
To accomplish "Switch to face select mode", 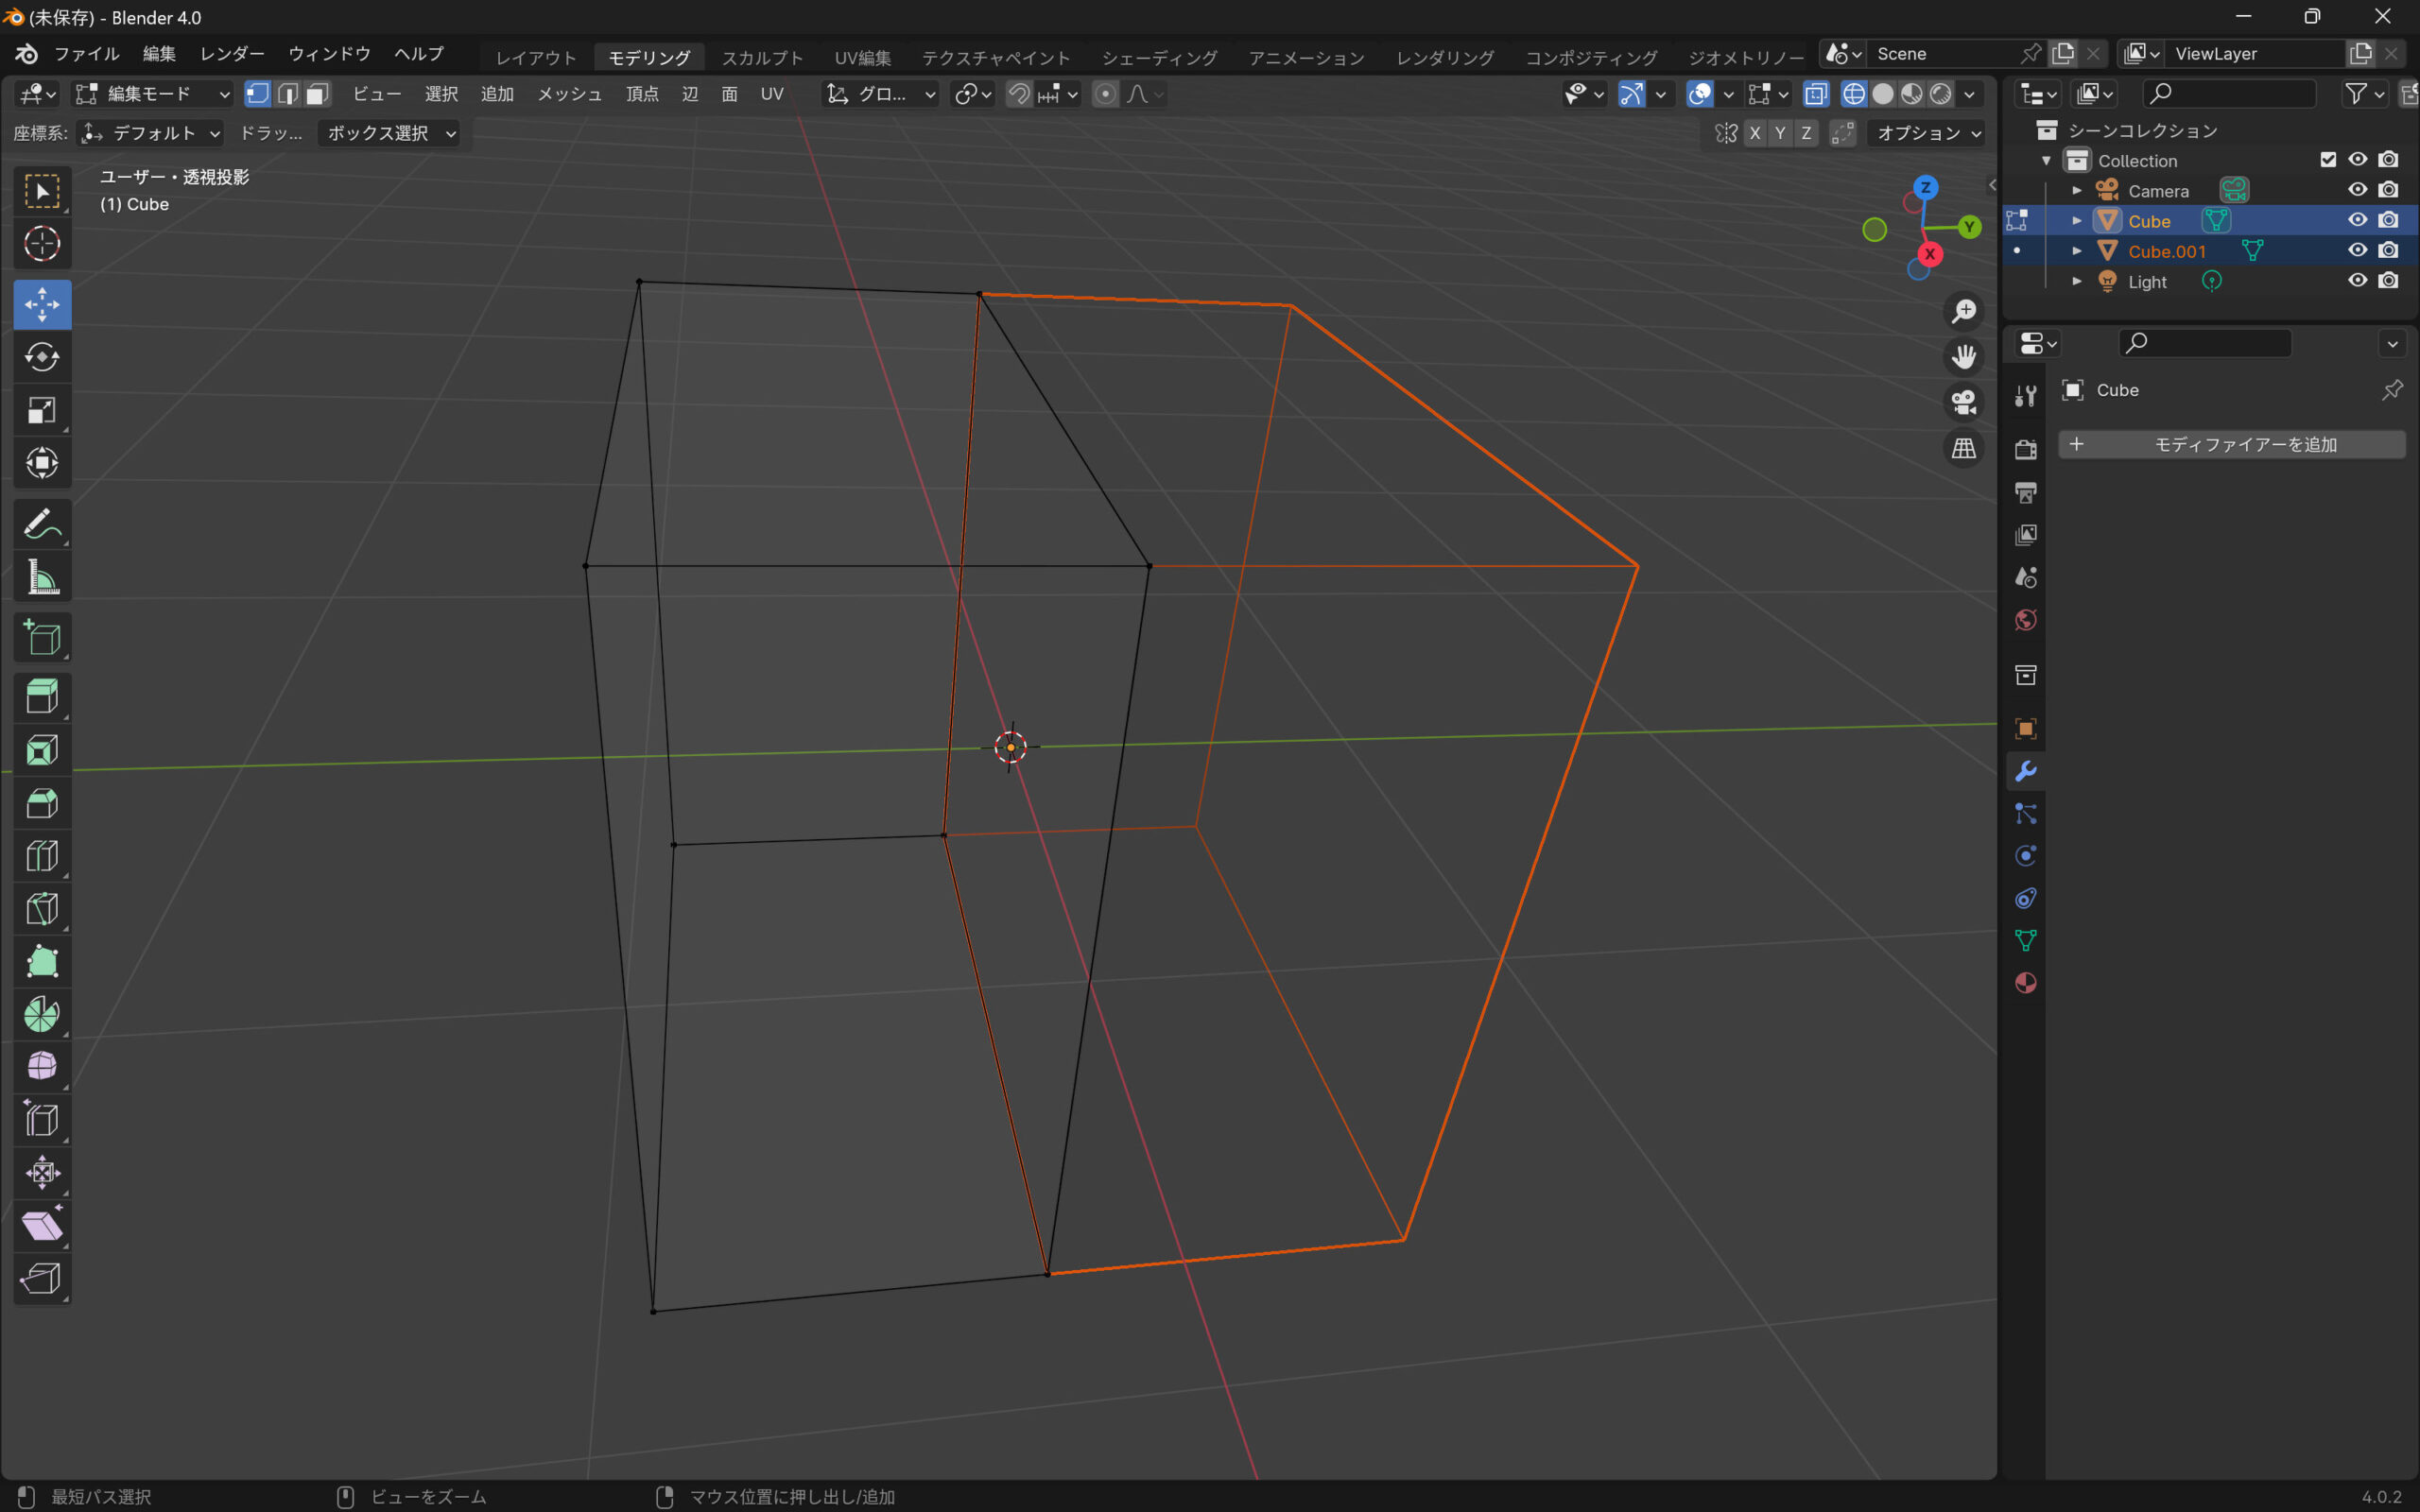I will (x=318, y=94).
